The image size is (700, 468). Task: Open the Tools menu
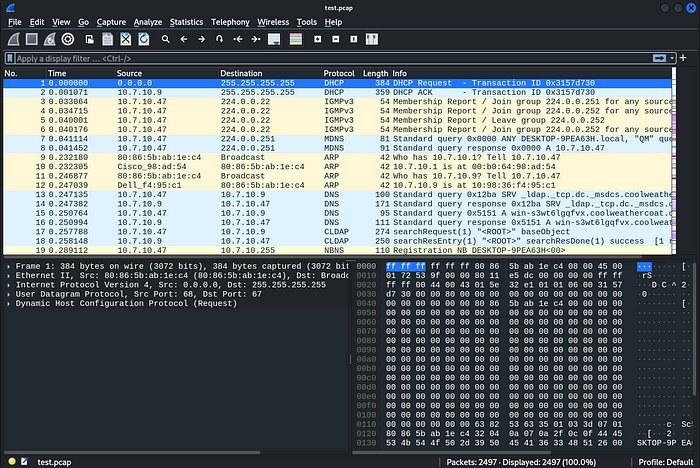point(307,22)
